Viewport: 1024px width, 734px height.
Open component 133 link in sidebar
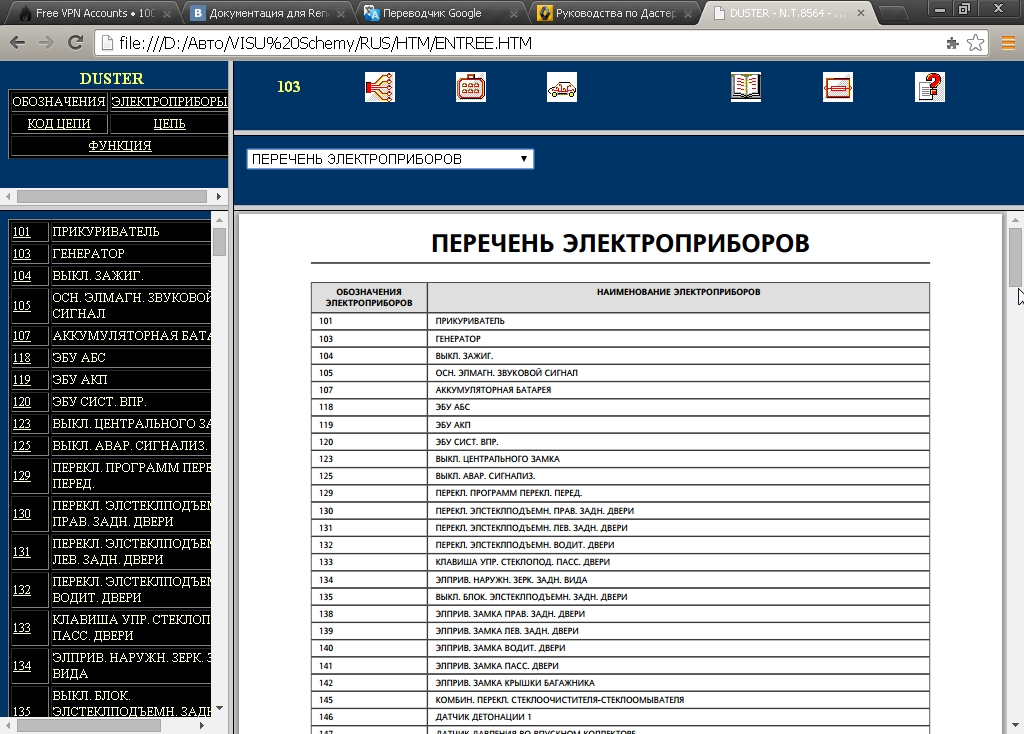coord(22,628)
